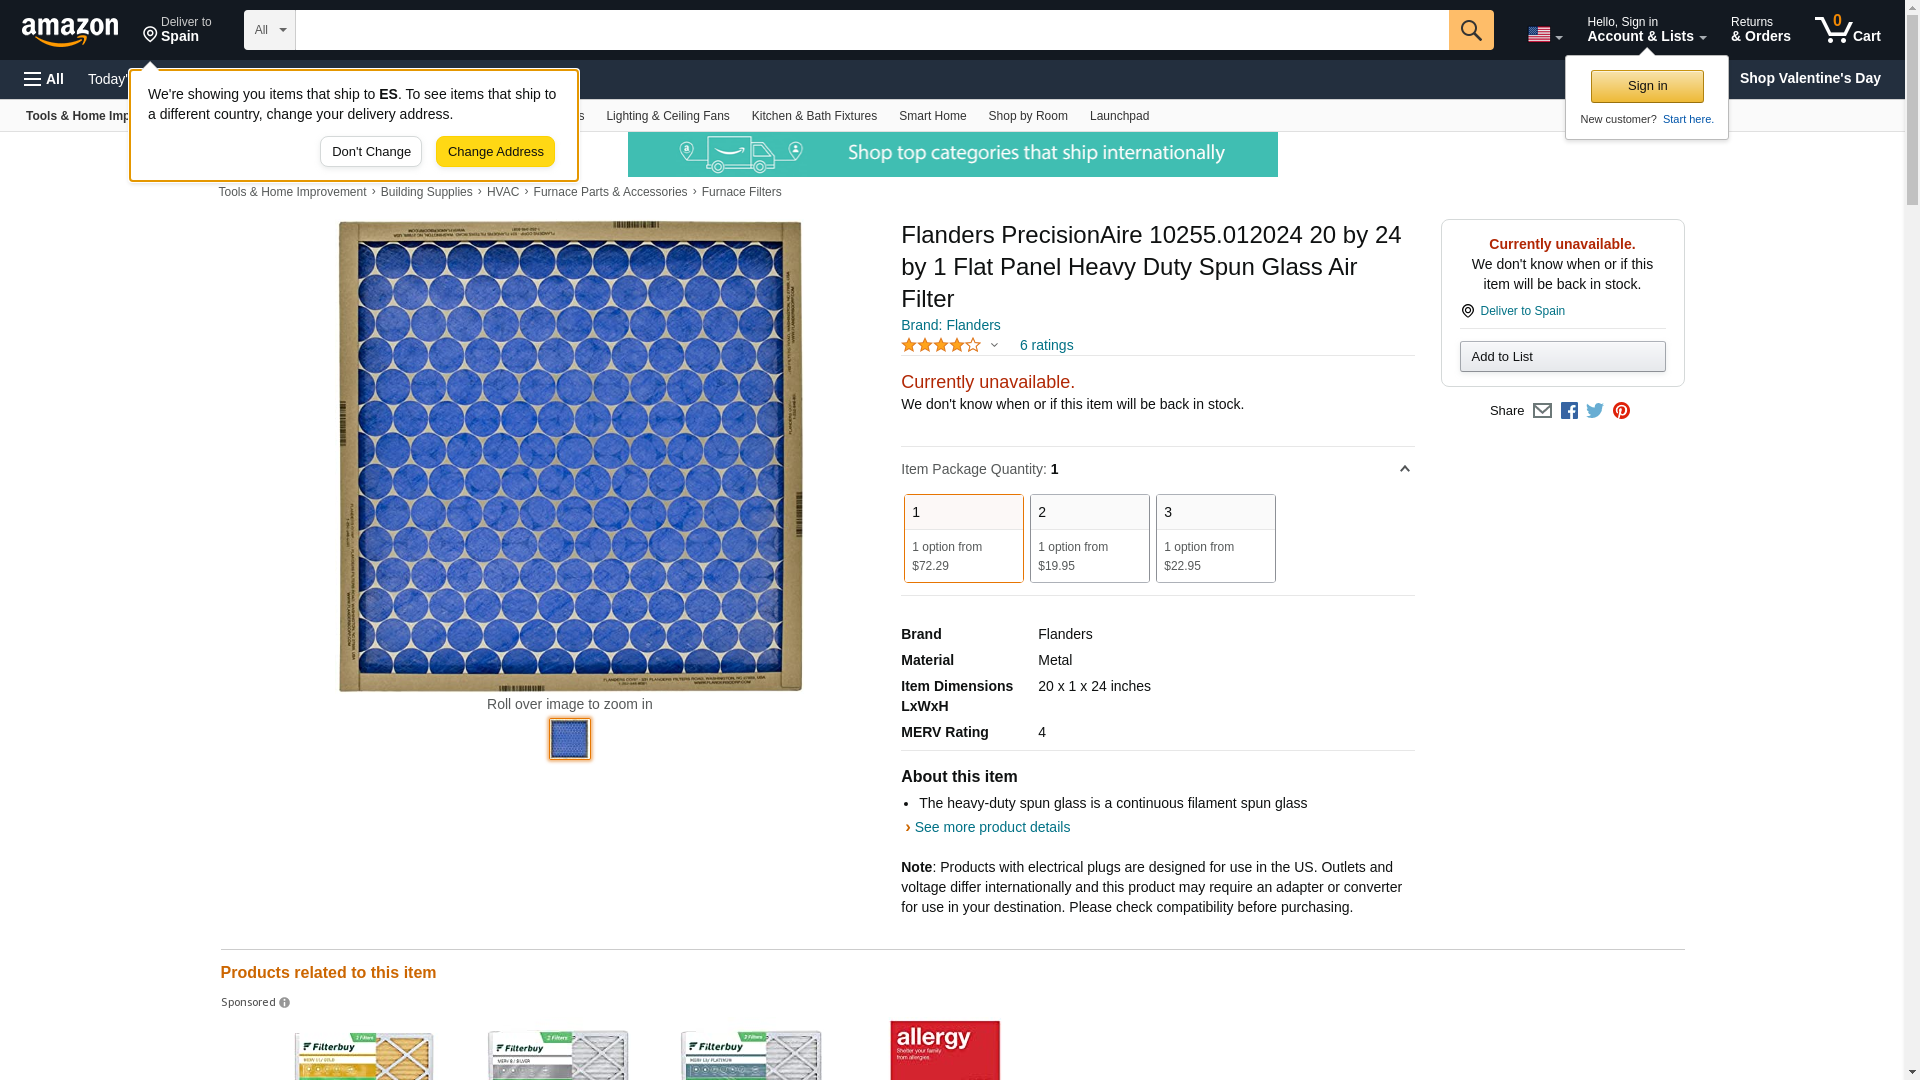Select package quantity 1 option
Image resolution: width=1920 pixels, height=1080 pixels.
(963, 538)
